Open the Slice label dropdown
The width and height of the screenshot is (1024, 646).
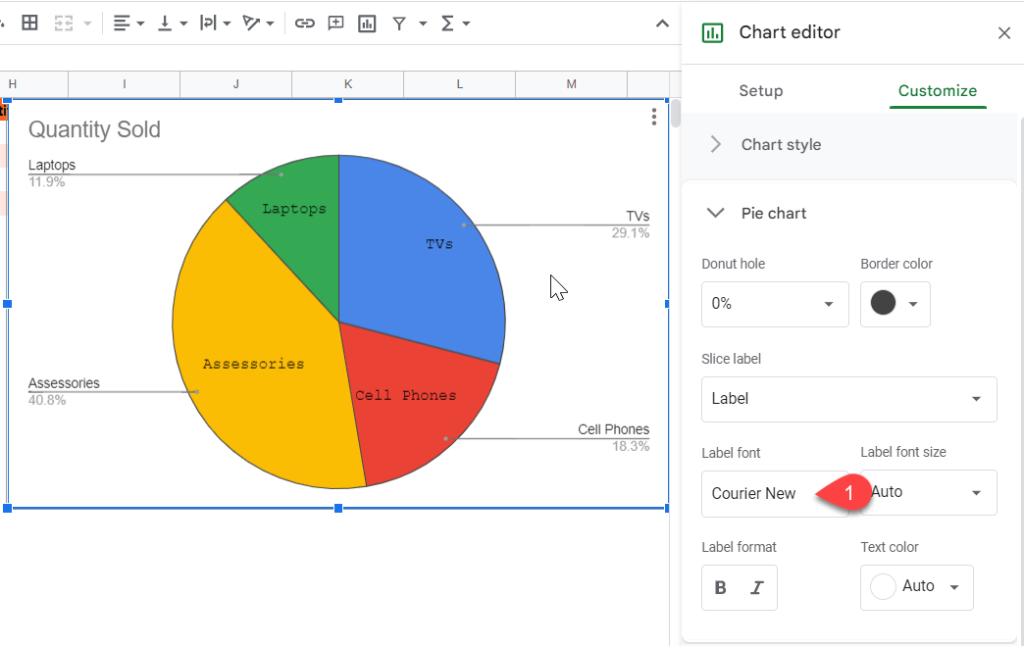(x=849, y=398)
